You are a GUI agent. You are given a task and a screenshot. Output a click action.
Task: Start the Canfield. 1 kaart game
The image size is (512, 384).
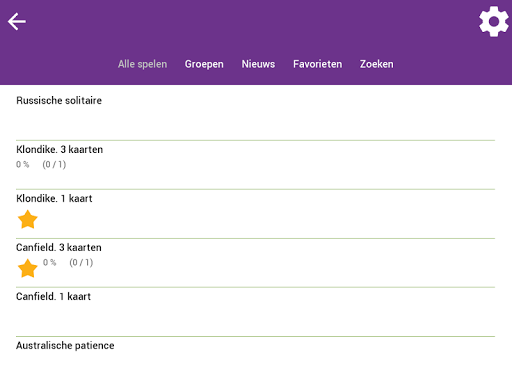tap(255, 312)
